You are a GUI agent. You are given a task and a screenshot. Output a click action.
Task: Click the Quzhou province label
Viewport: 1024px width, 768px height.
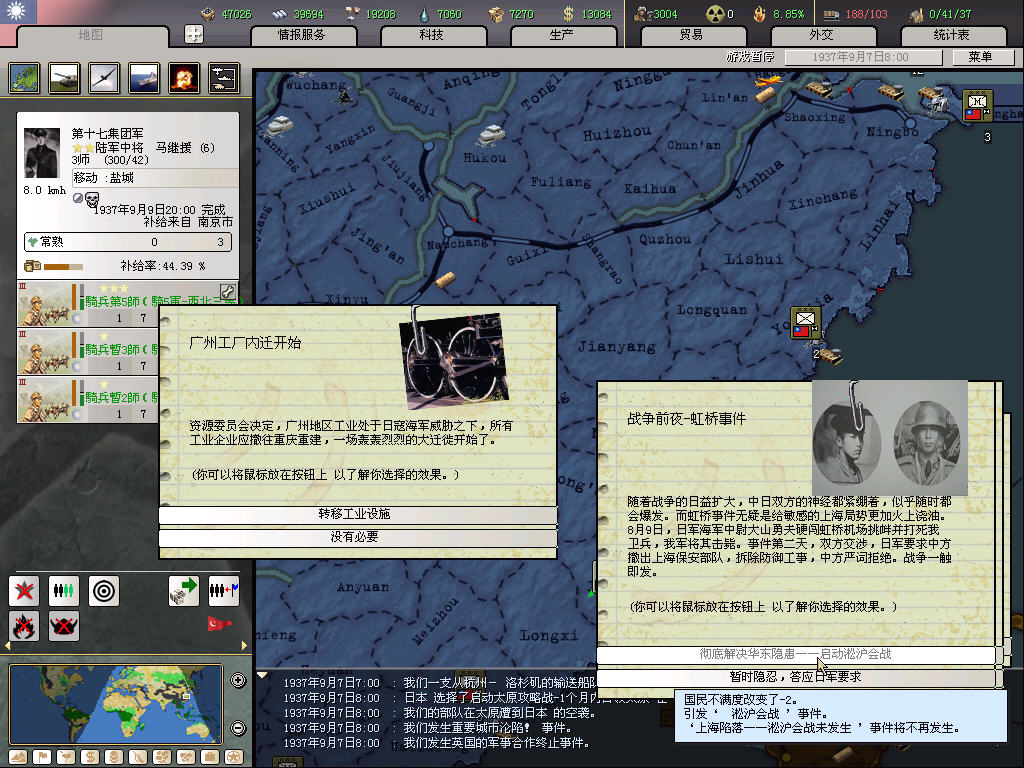click(665, 239)
